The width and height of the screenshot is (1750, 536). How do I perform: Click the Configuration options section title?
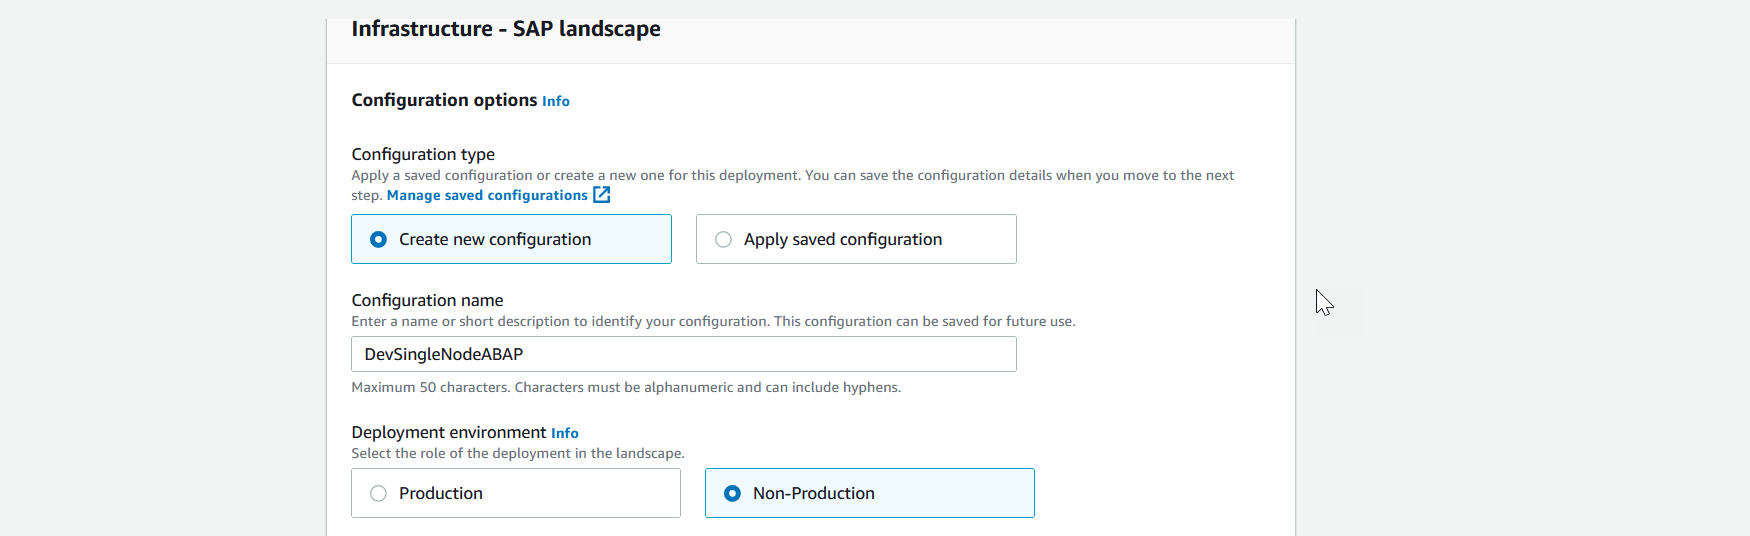[x=444, y=100]
